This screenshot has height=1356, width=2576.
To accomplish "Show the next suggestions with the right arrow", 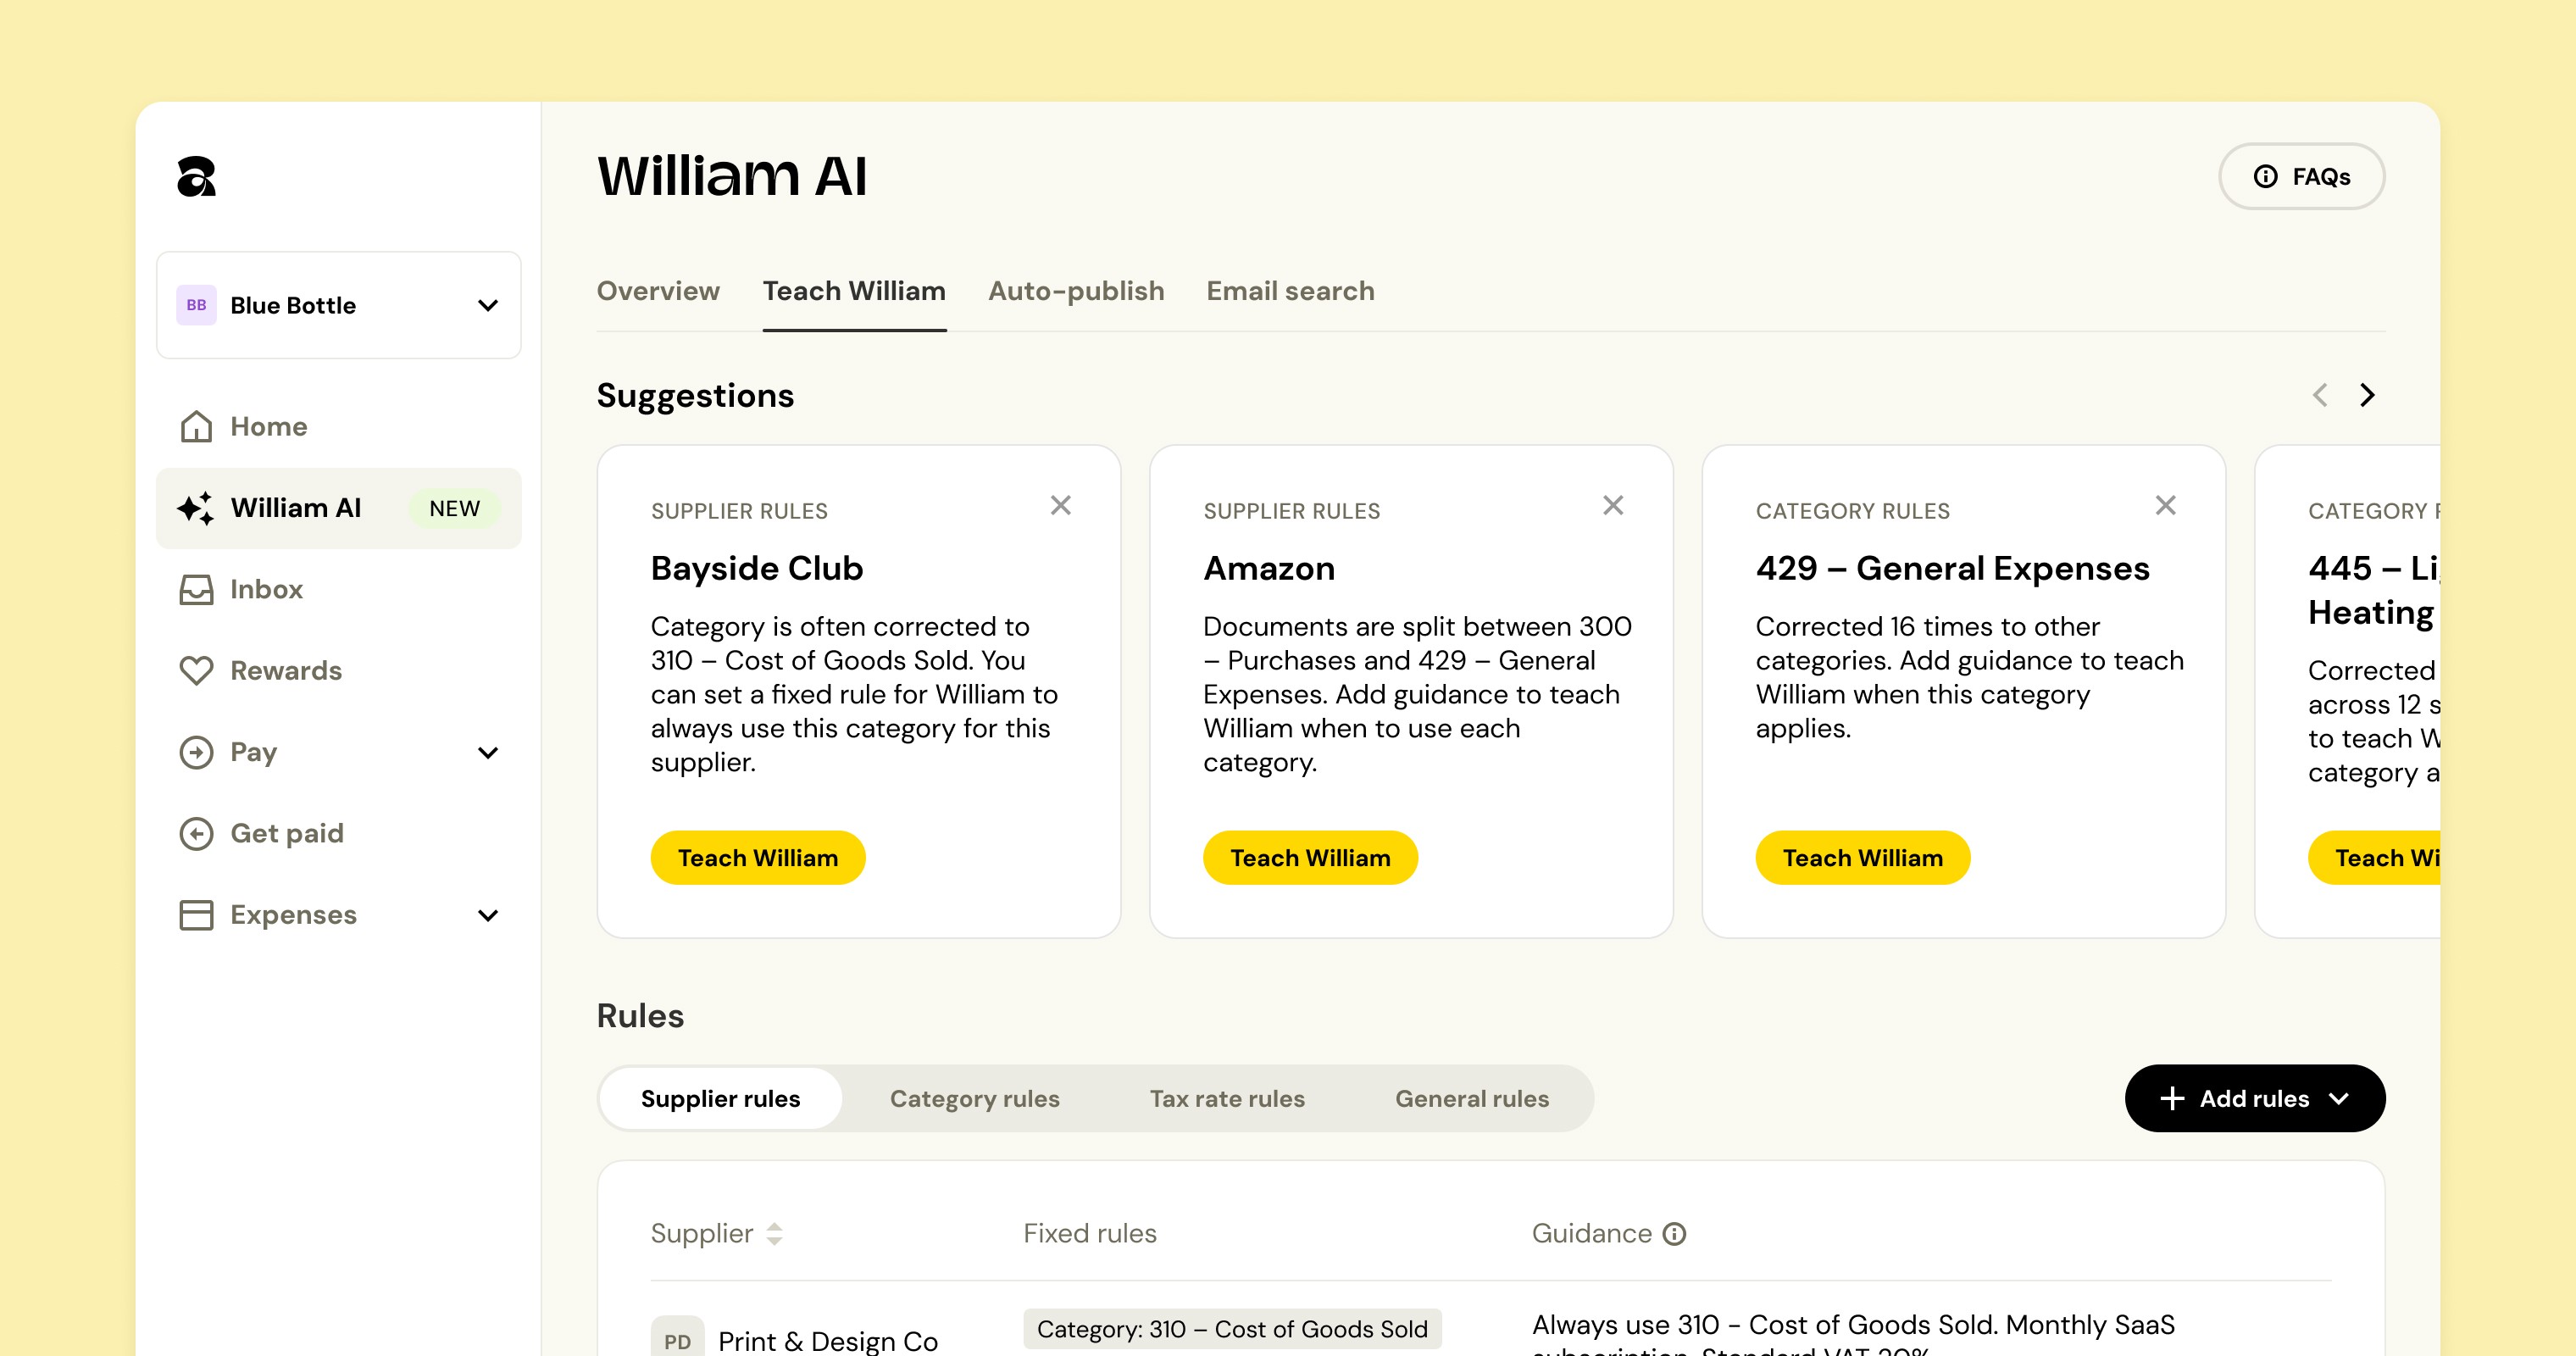I will pos(2367,395).
